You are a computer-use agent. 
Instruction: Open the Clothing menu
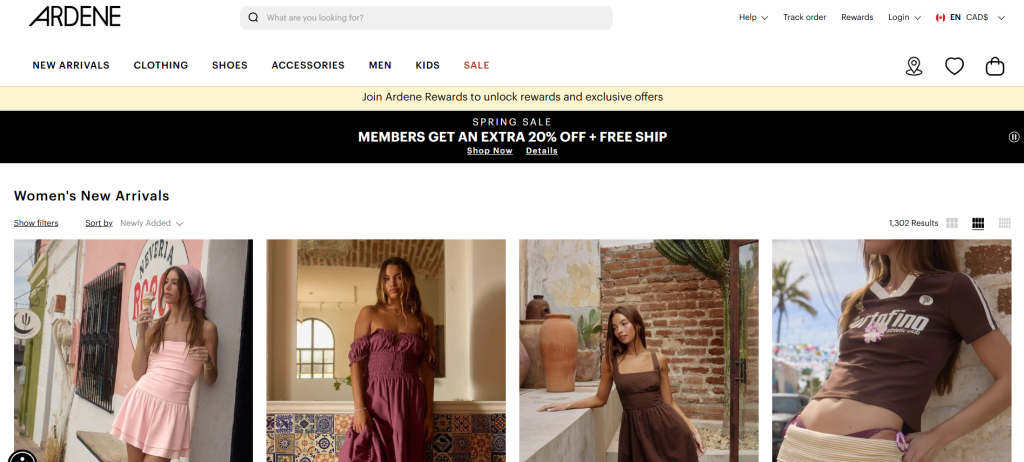[x=161, y=65]
